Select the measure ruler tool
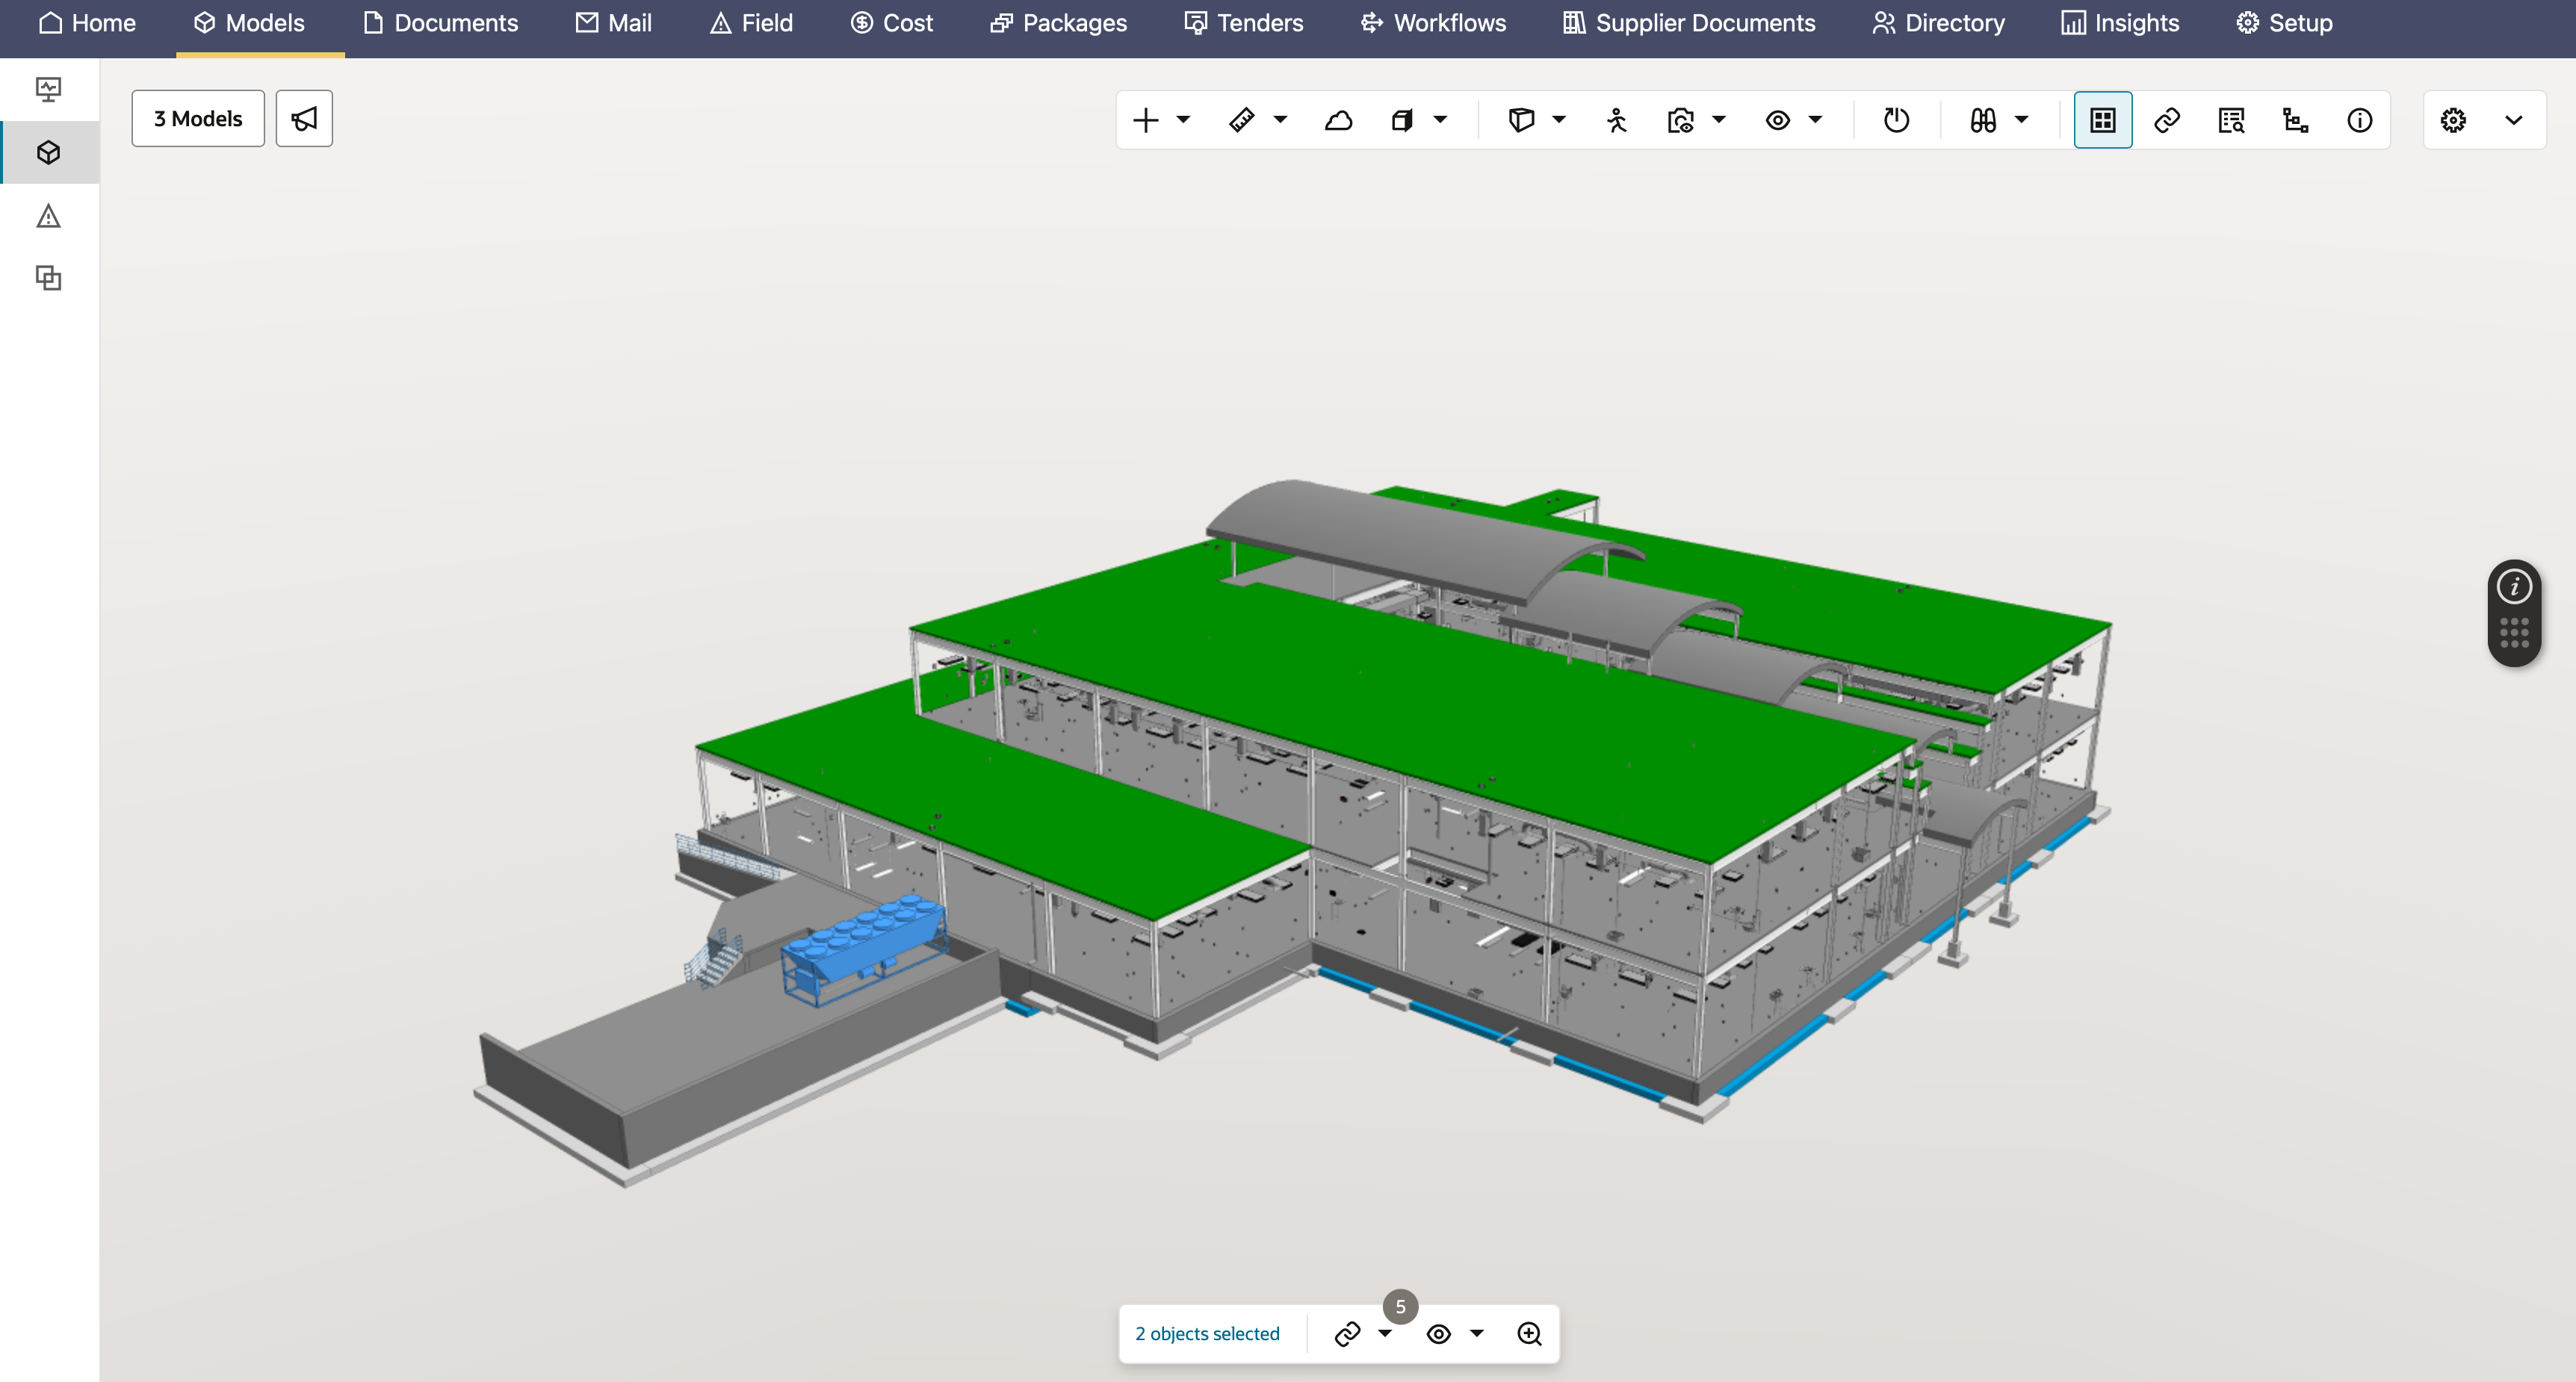This screenshot has width=2576, height=1382. [x=1241, y=120]
